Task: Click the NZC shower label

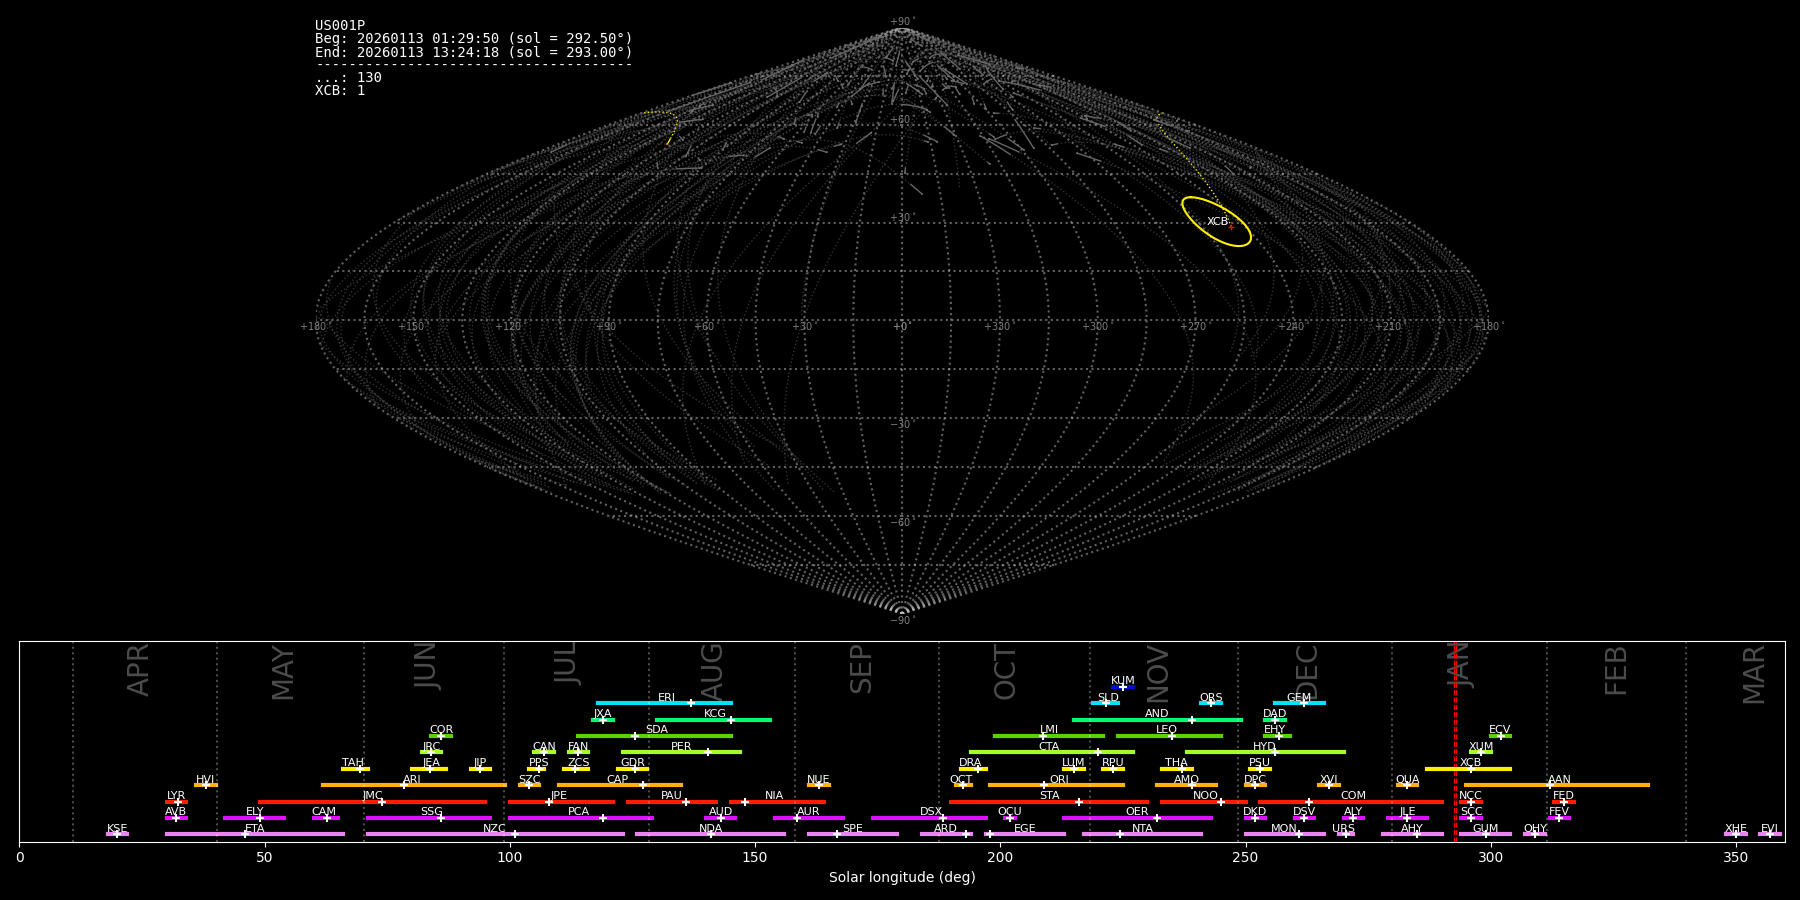Action: click(x=495, y=828)
